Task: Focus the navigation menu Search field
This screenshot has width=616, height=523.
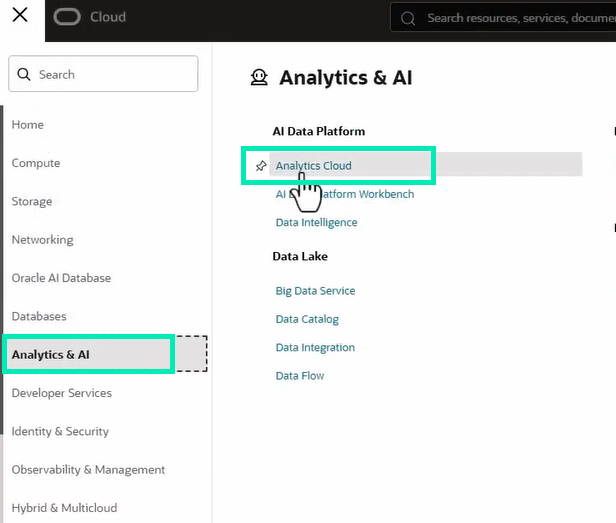Action: [103, 74]
